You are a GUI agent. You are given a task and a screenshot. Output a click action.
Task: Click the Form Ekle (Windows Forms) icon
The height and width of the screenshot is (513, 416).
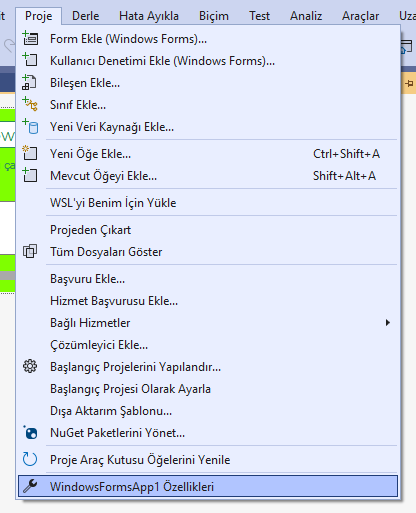coord(30,38)
